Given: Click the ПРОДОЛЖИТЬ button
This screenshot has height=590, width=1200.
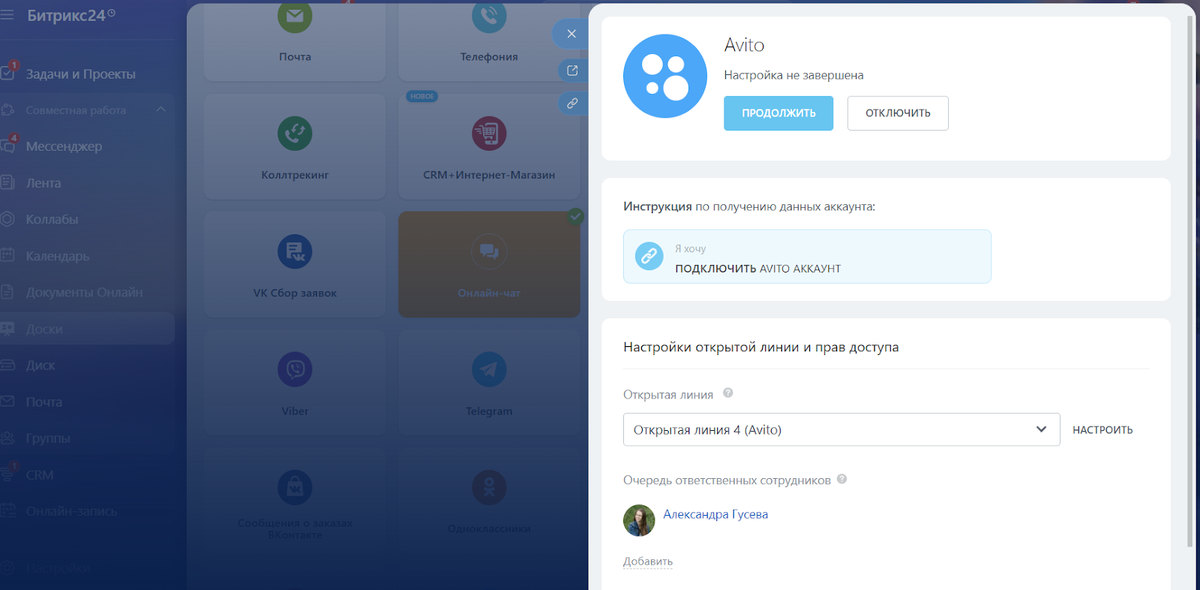Looking at the screenshot, I should tap(778, 113).
